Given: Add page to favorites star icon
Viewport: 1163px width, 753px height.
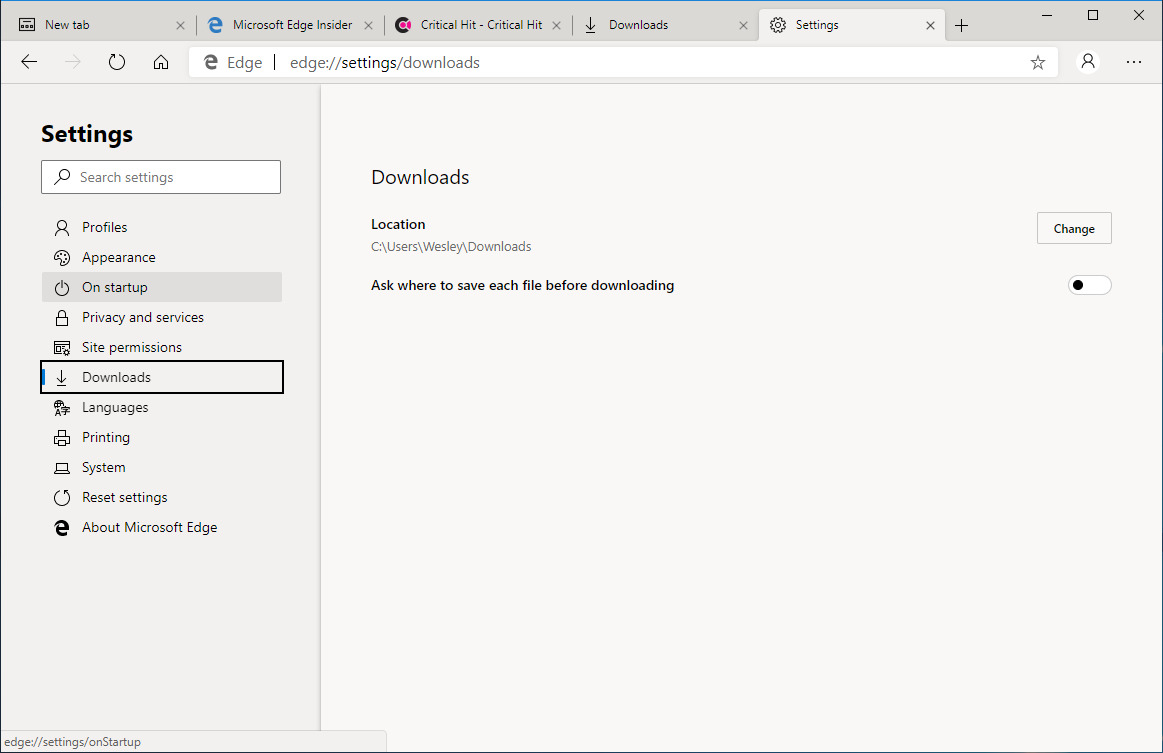Looking at the screenshot, I should pos(1038,63).
